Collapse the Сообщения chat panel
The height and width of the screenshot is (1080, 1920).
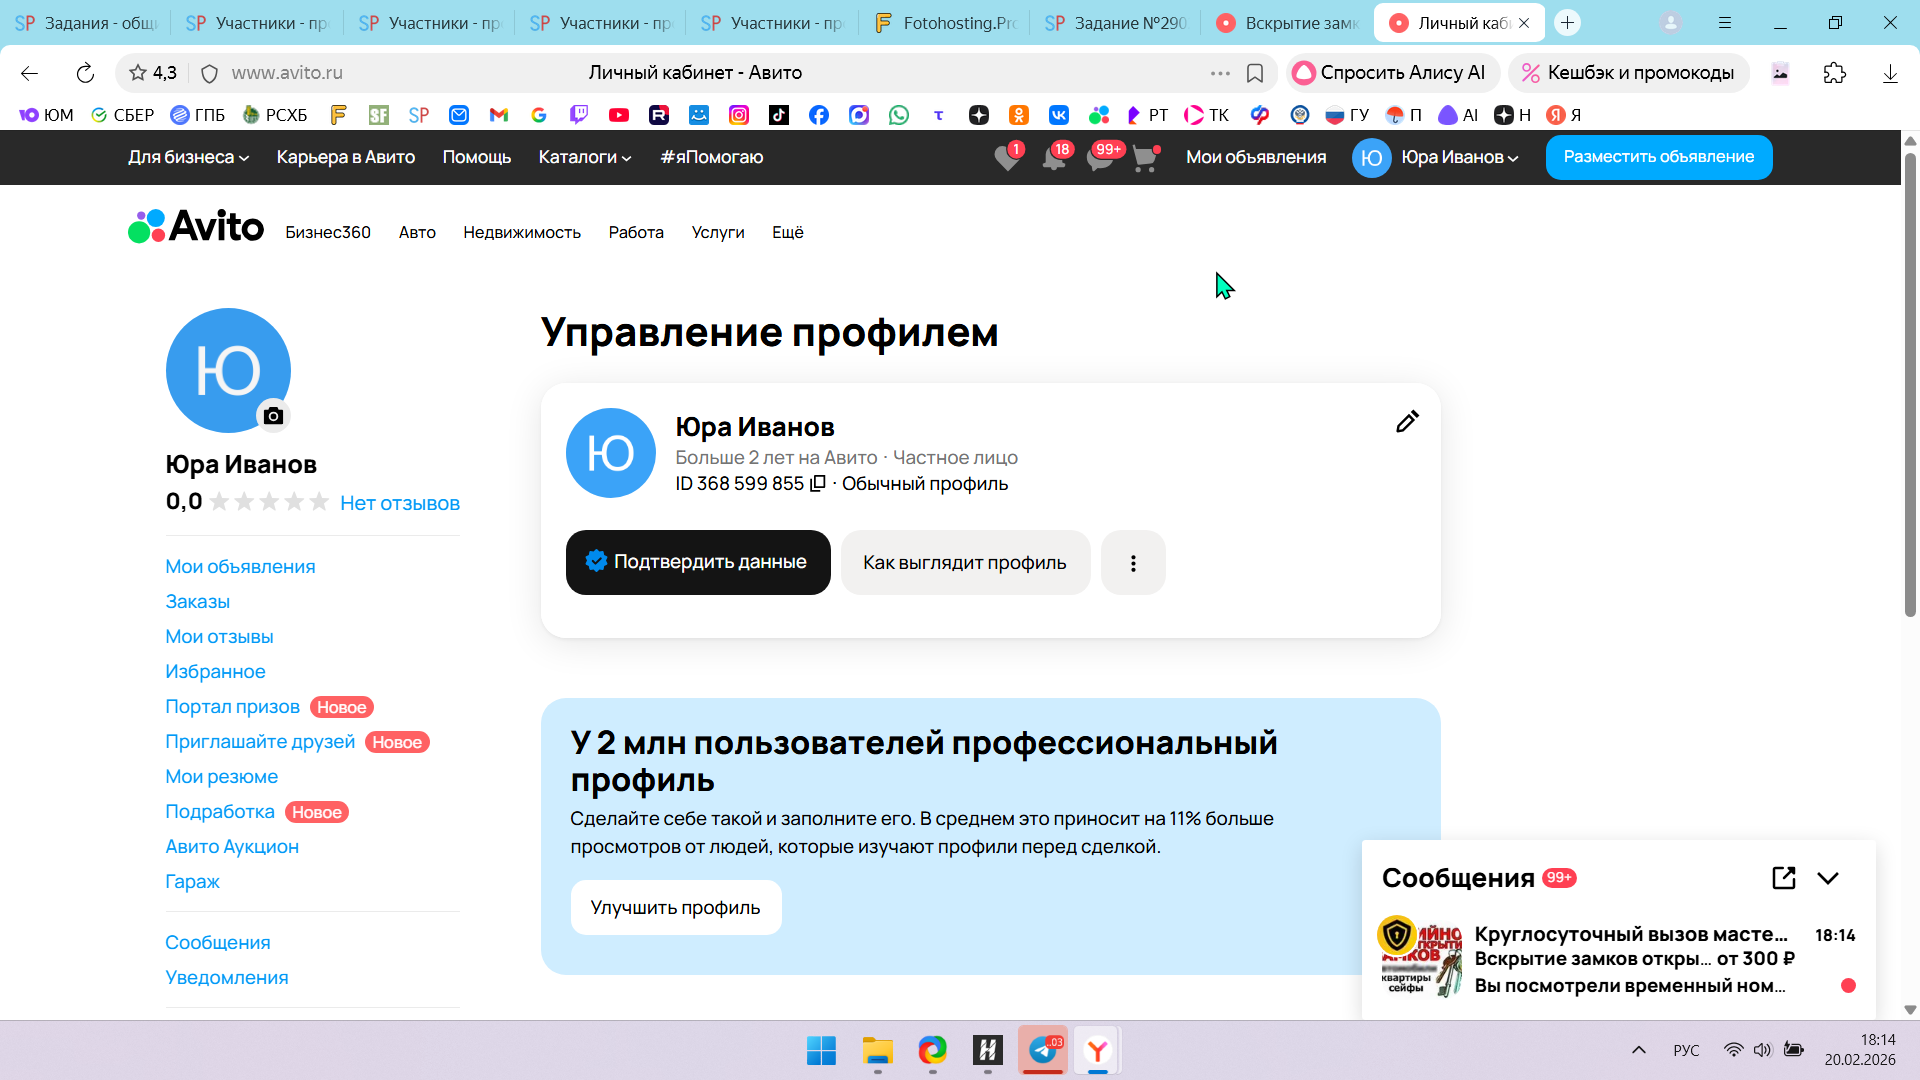1828,878
